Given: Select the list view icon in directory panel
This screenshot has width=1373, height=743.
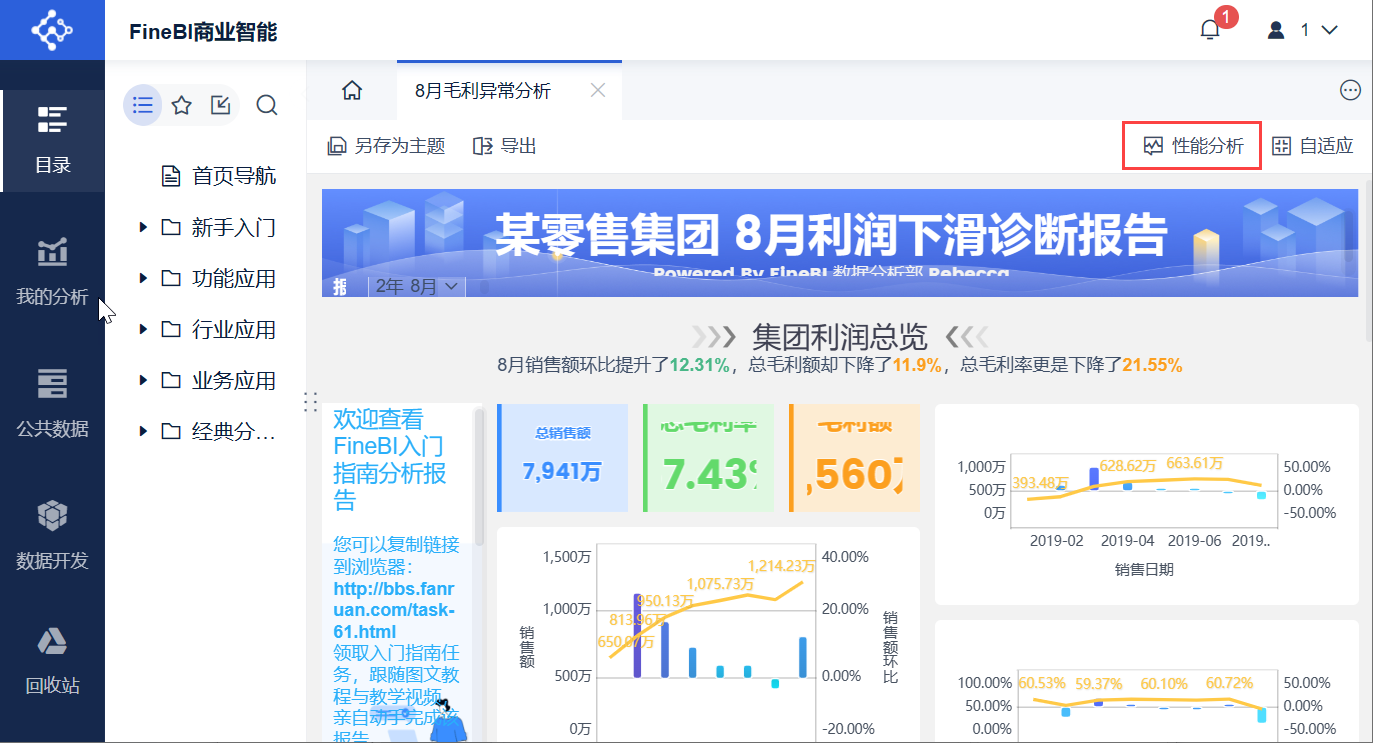Looking at the screenshot, I should [142, 105].
